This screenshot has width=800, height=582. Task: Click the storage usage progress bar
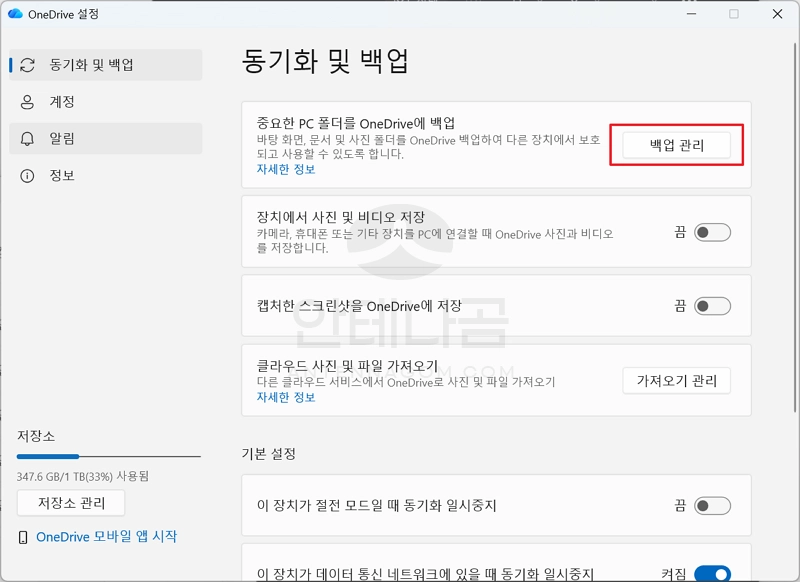click(108, 457)
